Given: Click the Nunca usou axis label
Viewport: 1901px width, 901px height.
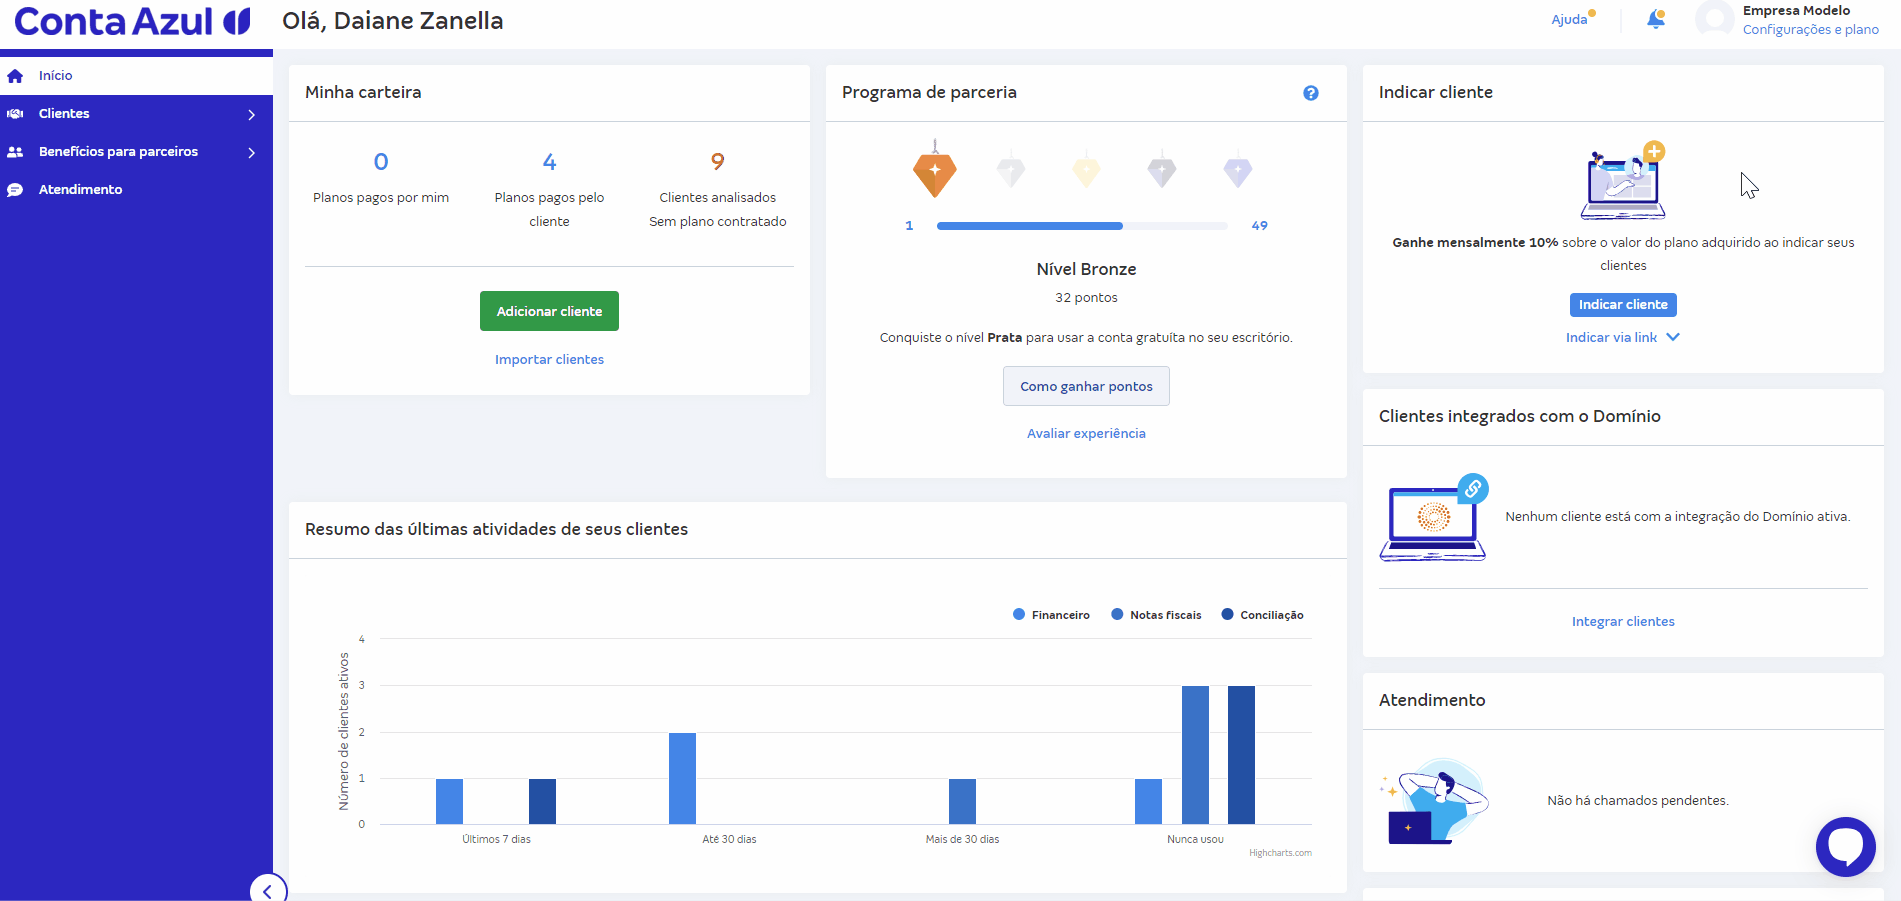Looking at the screenshot, I should tap(1195, 840).
